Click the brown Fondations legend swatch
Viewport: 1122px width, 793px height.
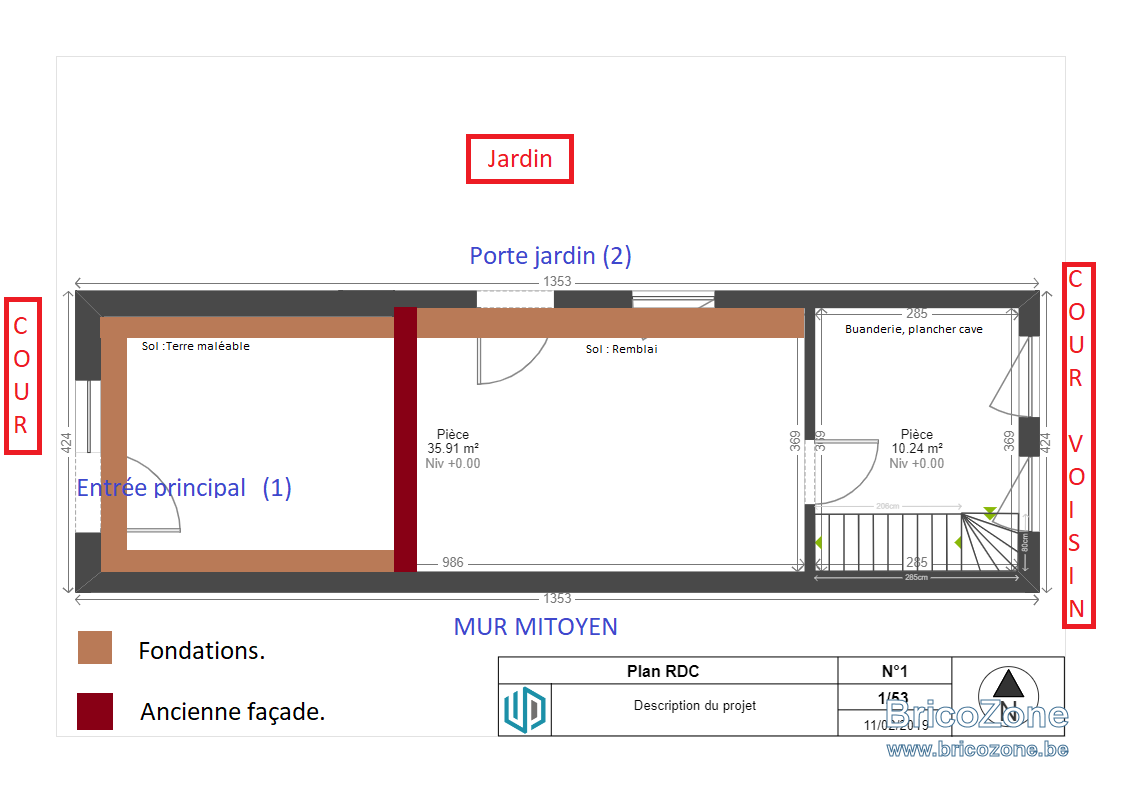pos(94,648)
